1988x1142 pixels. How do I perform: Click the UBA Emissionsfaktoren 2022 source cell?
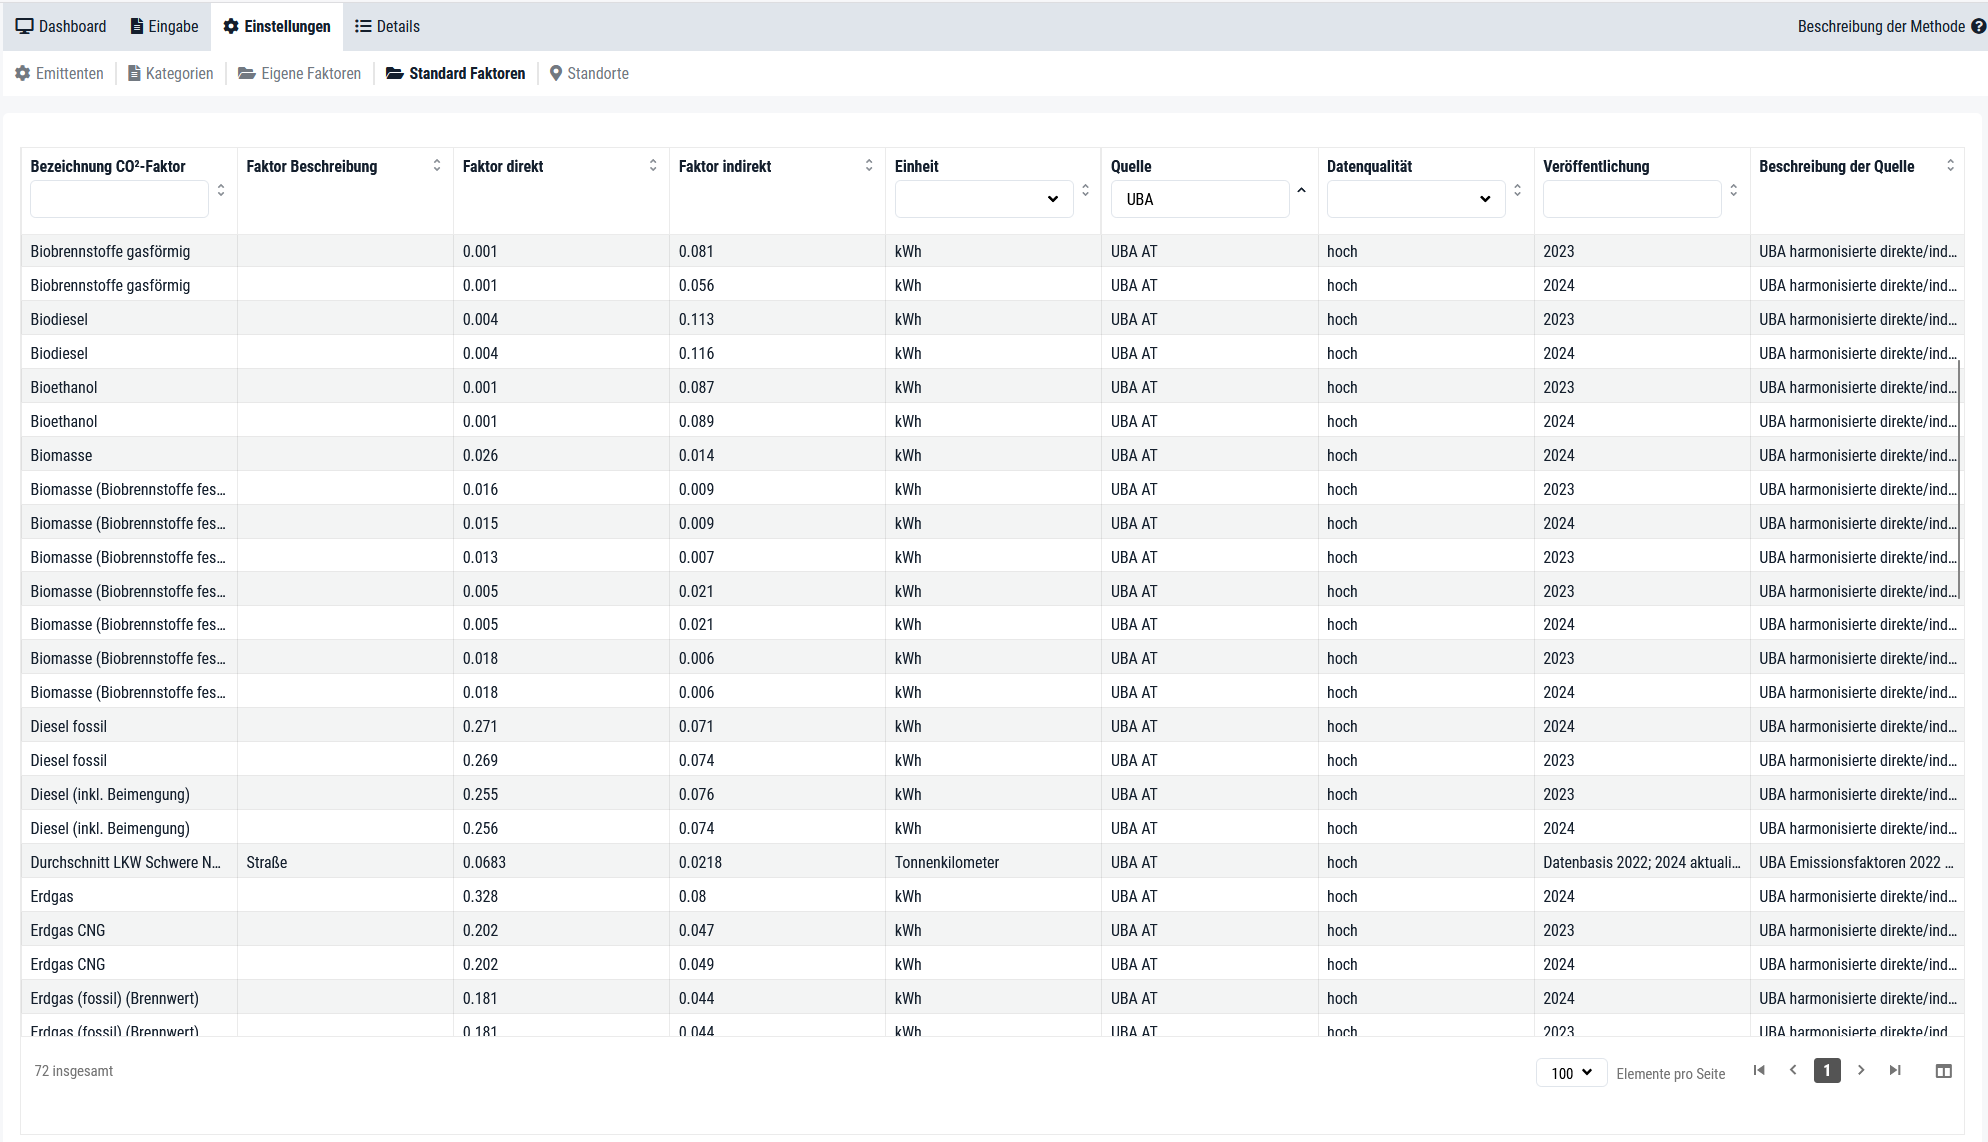(x=1857, y=862)
